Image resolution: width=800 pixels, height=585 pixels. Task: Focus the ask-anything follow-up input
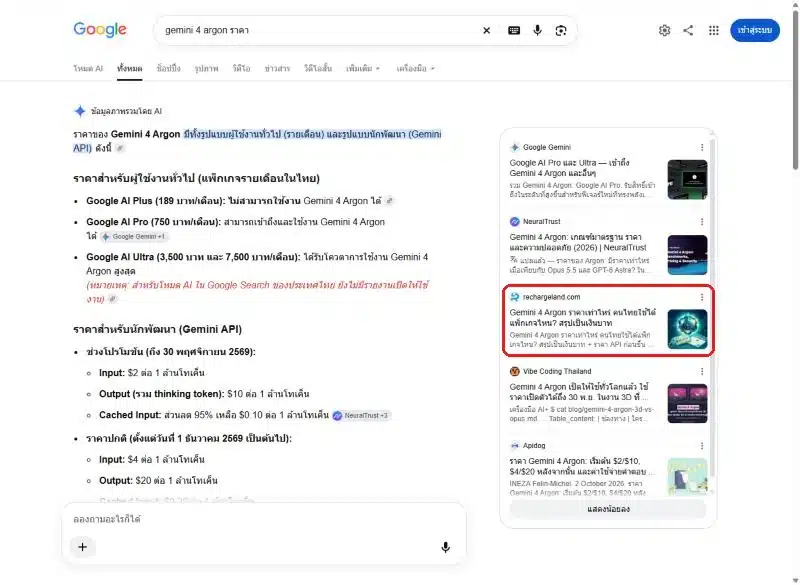coord(264,520)
